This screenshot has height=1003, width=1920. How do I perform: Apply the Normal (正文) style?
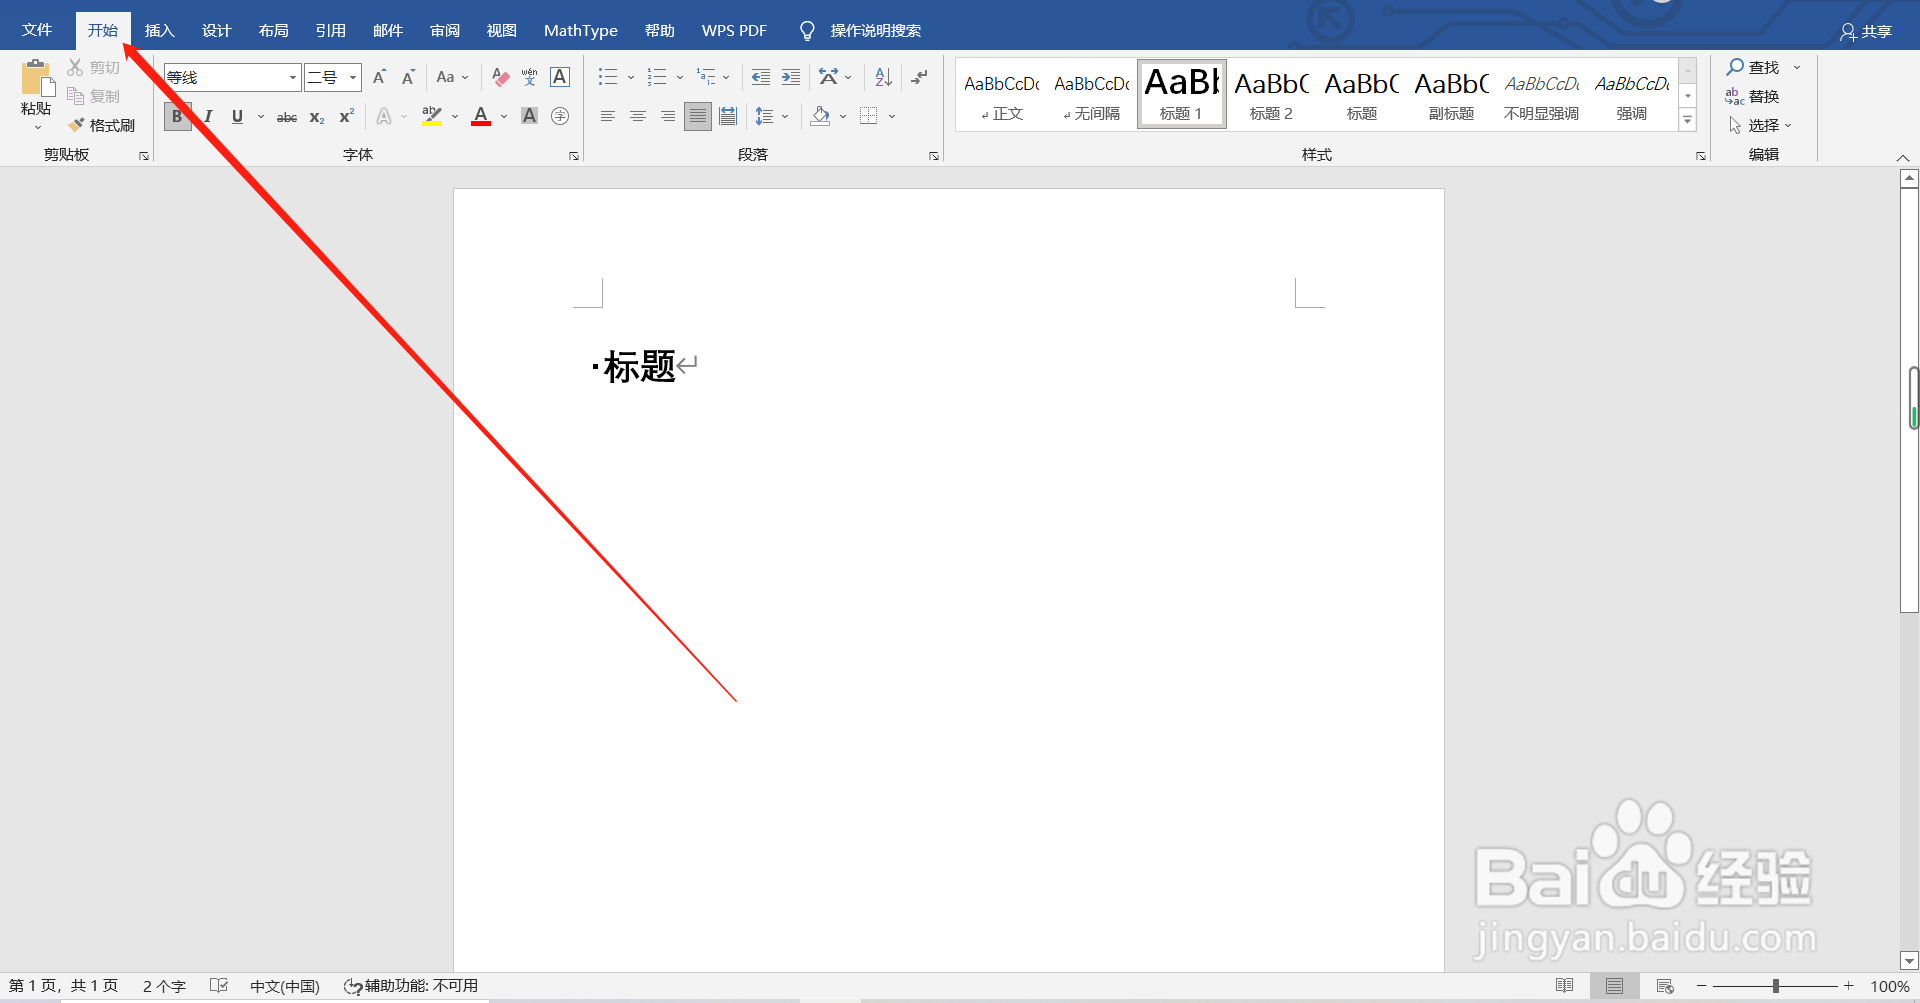[x=1002, y=95]
